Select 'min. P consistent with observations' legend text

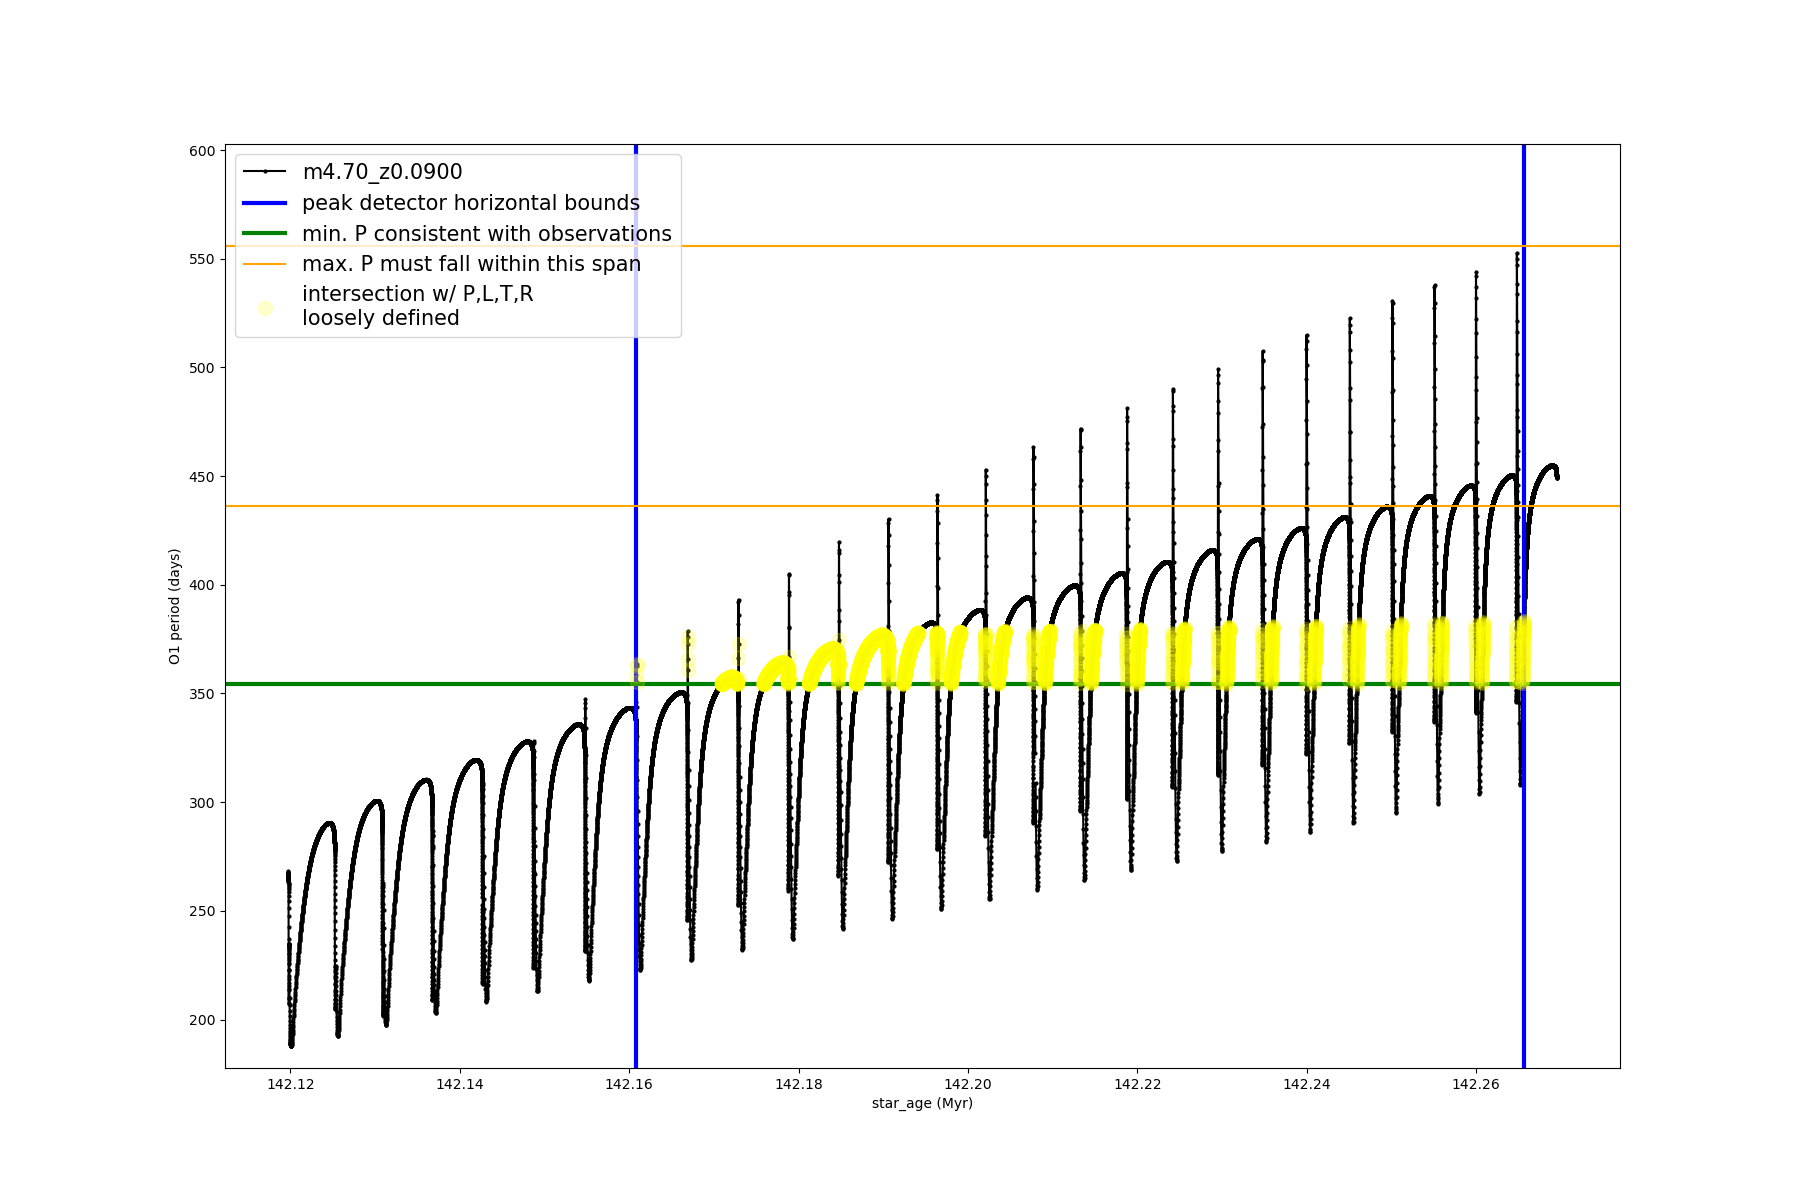coord(486,234)
